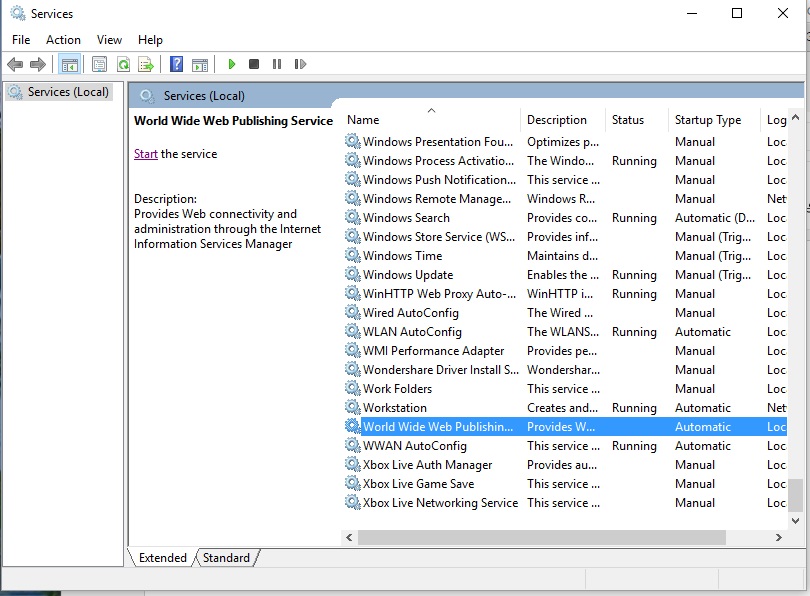Click 'Provides pe...' description cell
The image size is (810, 596).
(x=562, y=351)
